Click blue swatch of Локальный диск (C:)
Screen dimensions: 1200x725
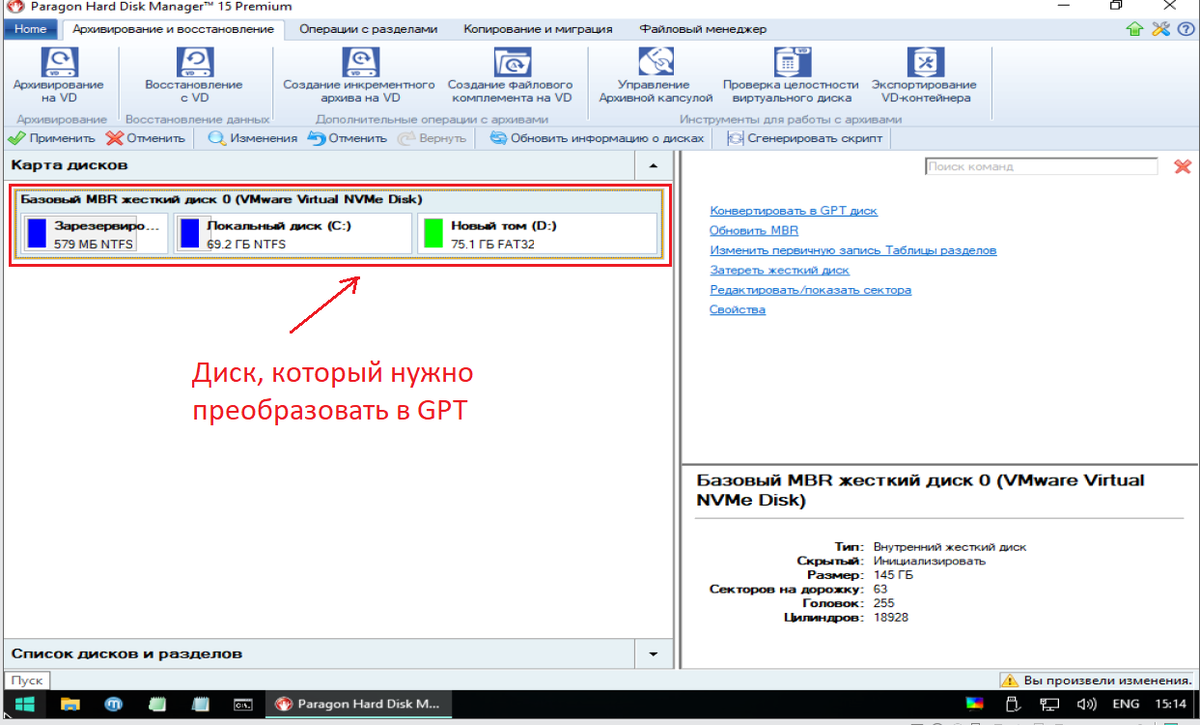pos(189,234)
